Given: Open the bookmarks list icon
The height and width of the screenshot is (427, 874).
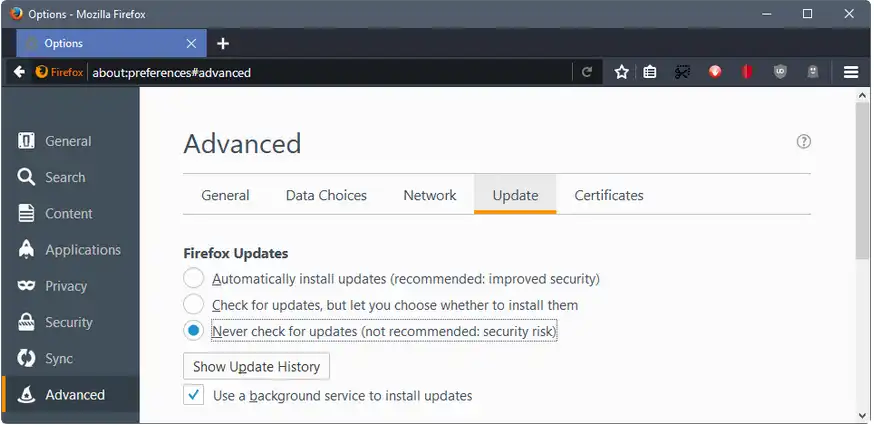Looking at the screenshot, I should (x=649, y=72).
